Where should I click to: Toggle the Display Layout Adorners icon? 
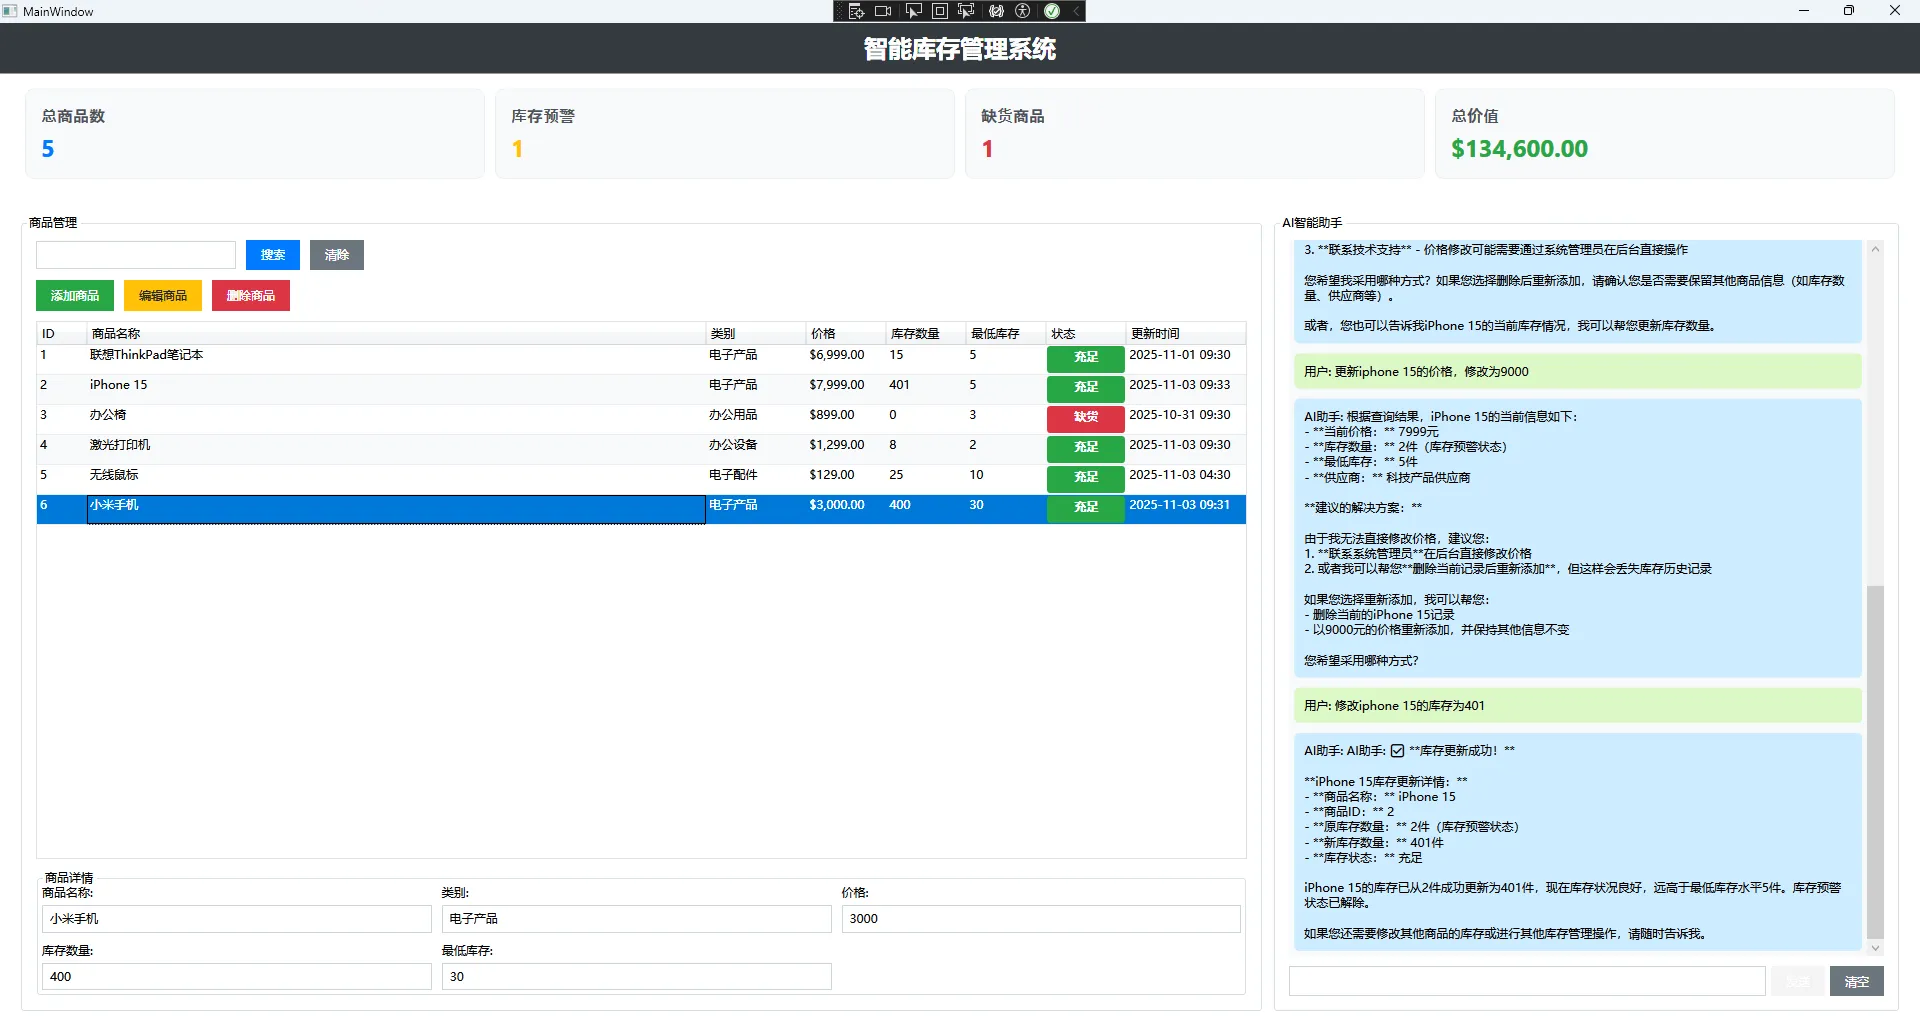point(940,11)
